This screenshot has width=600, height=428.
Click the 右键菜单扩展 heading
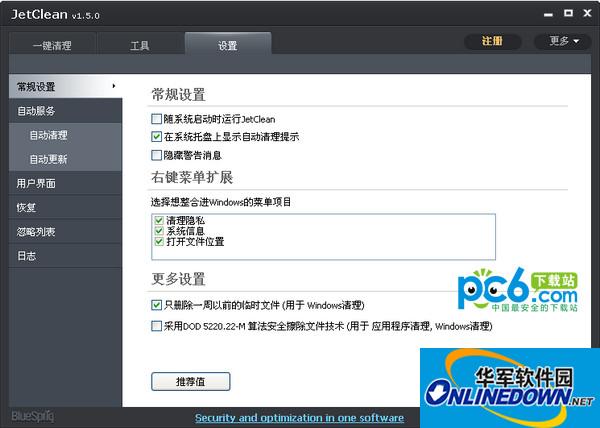click(x=192, y=177)
